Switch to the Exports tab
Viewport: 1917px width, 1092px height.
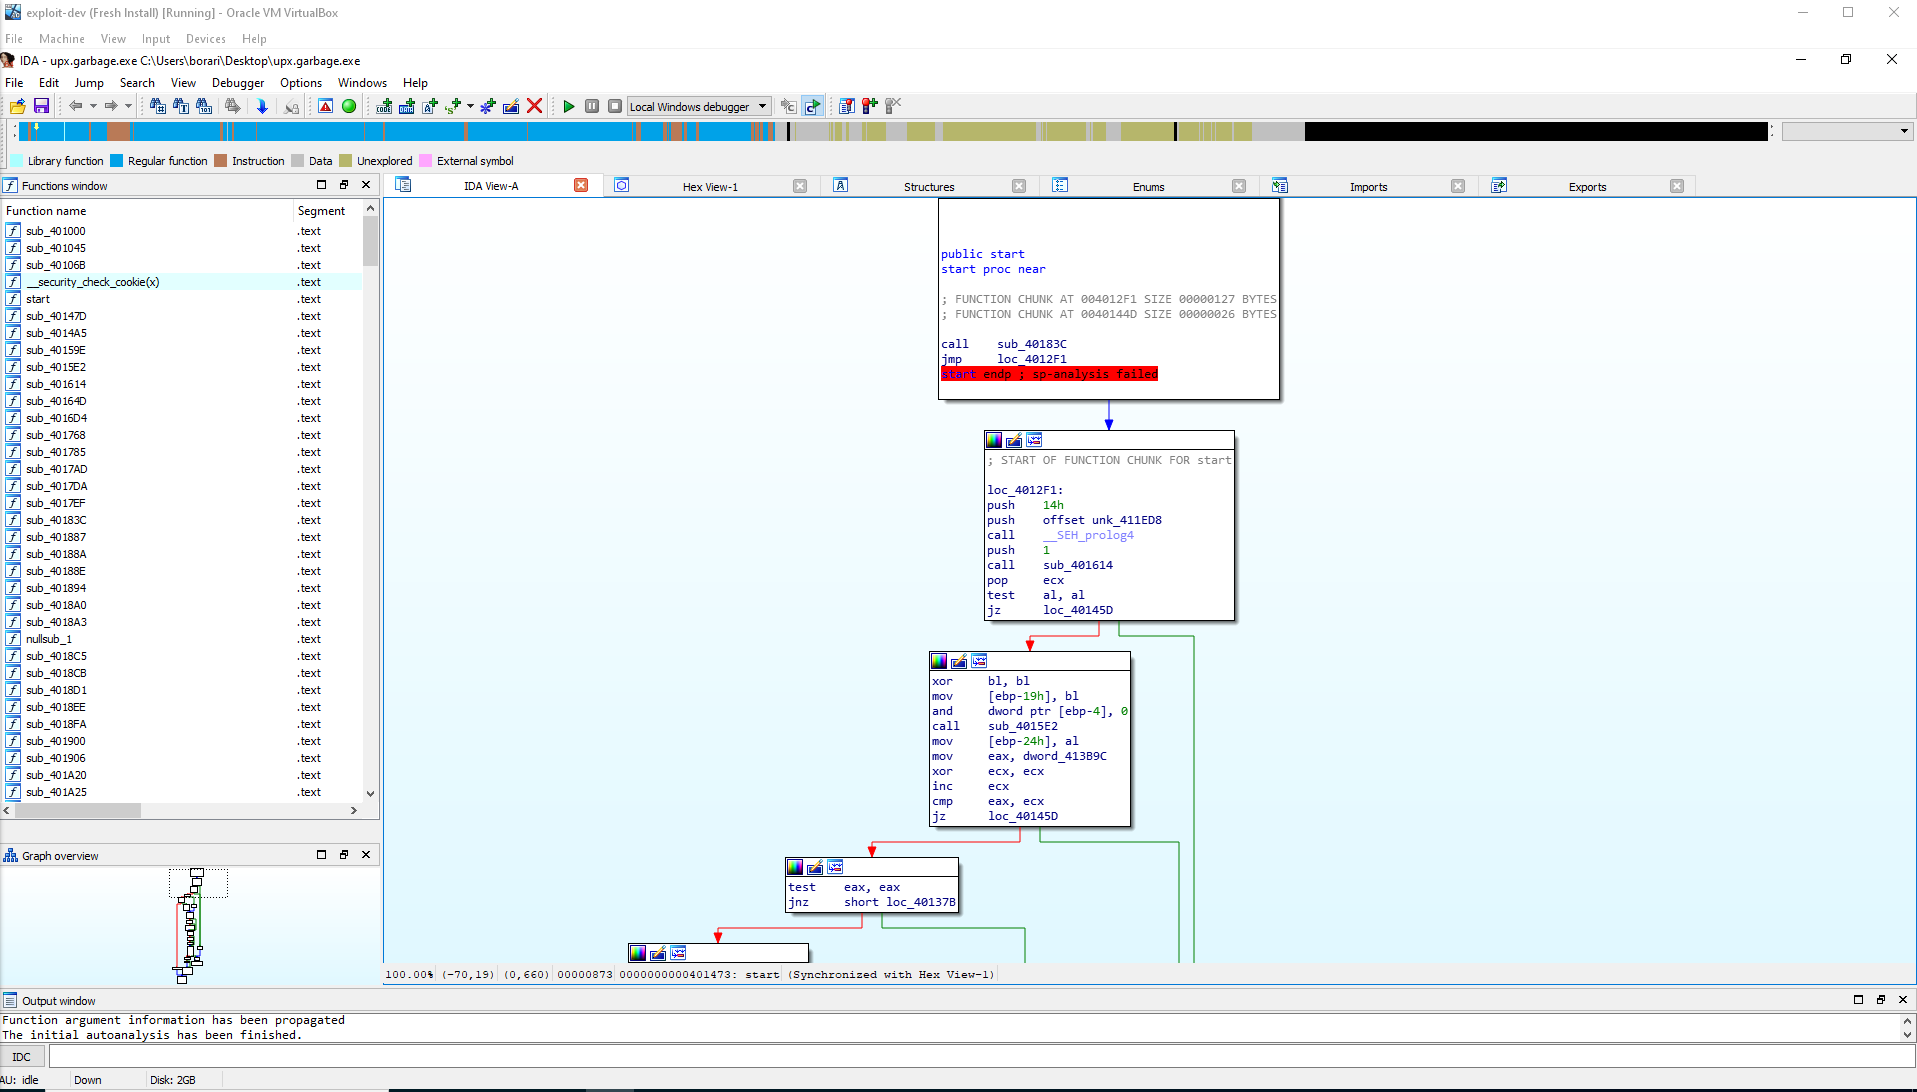[1587, 187]
